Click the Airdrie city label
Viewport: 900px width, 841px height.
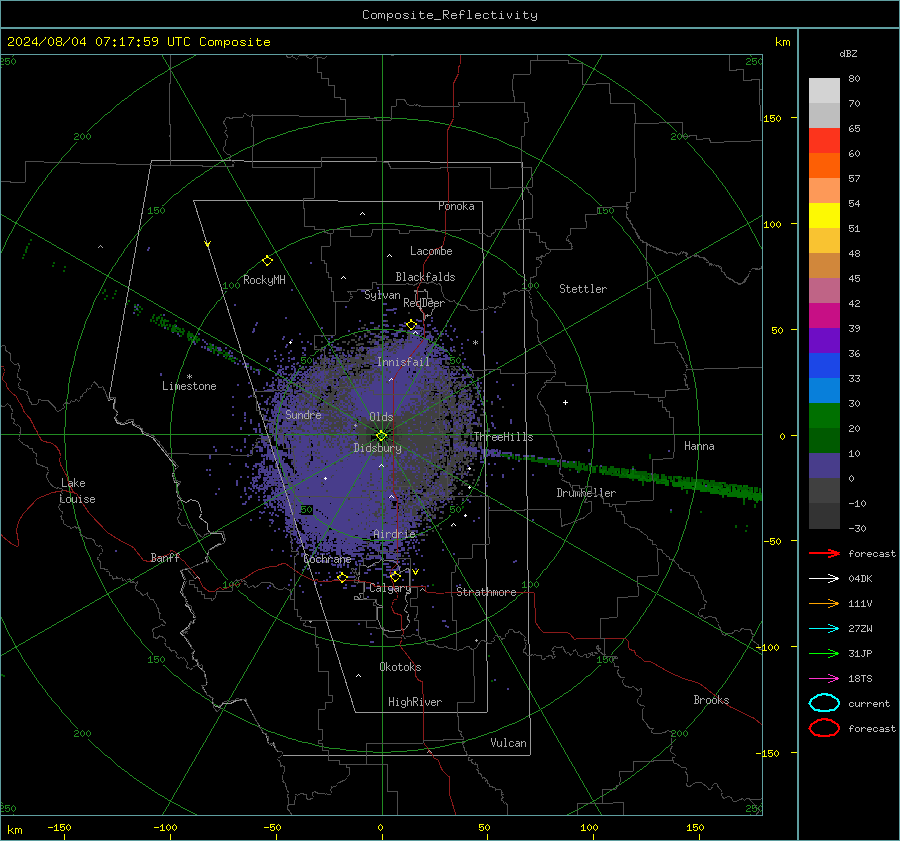394,534
